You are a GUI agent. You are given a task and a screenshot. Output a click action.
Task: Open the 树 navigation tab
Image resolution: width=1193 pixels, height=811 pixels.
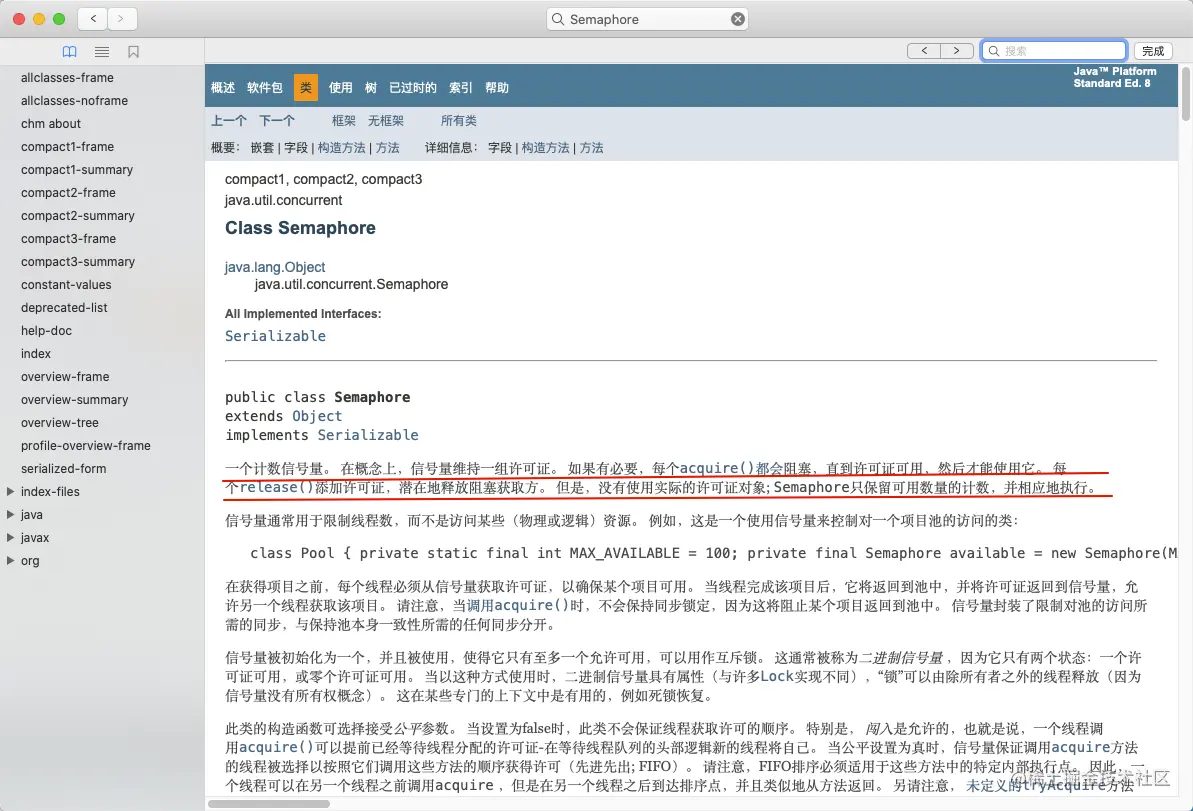(371, 87)
